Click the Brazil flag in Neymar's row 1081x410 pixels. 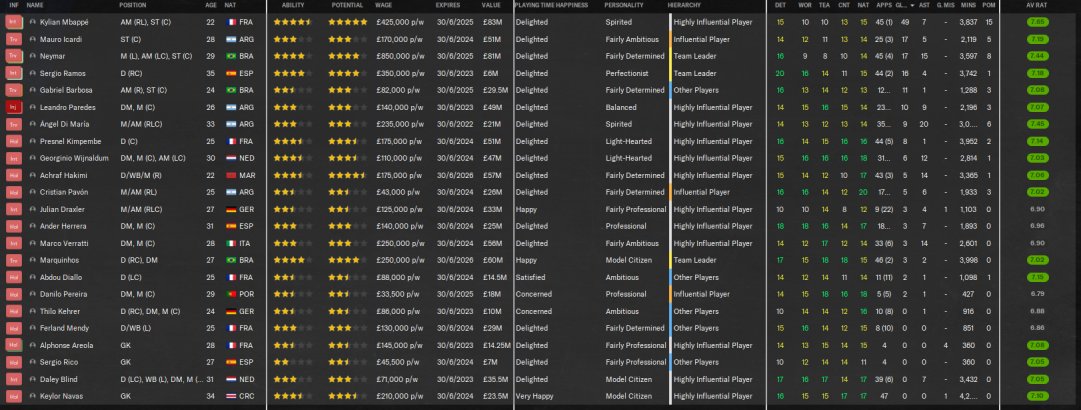tap(231, 56)
